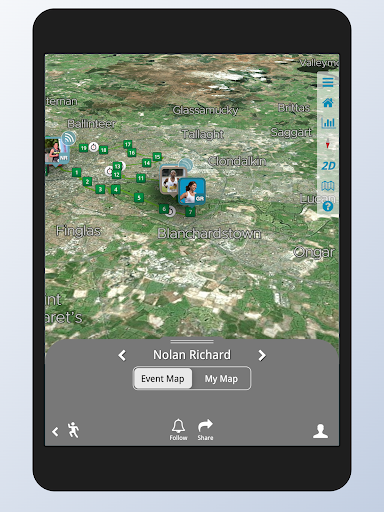This screenshot has height=512, width=384.
Task: Tap the panel drag handle lines
Action: pyautogui.click(x=192, y=342)
